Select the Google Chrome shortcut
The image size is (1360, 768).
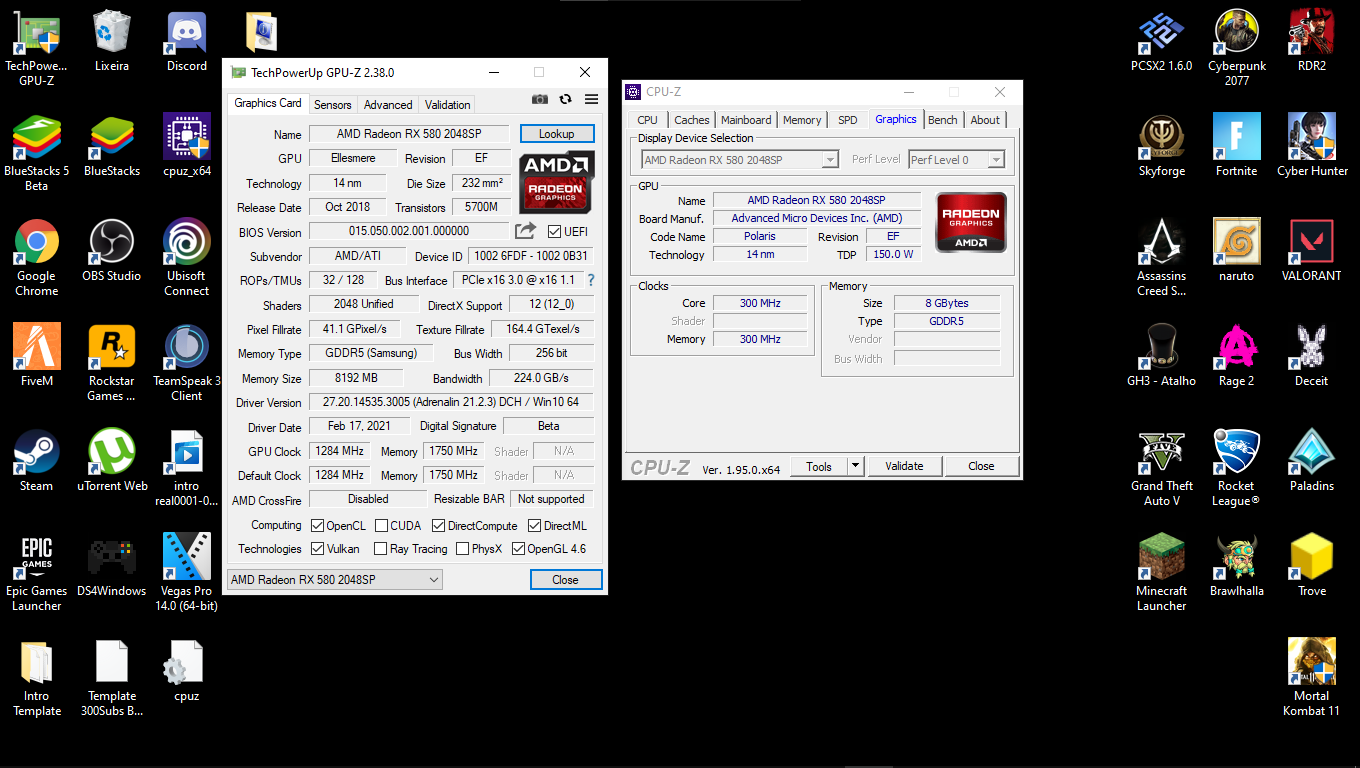coord(37,258)
